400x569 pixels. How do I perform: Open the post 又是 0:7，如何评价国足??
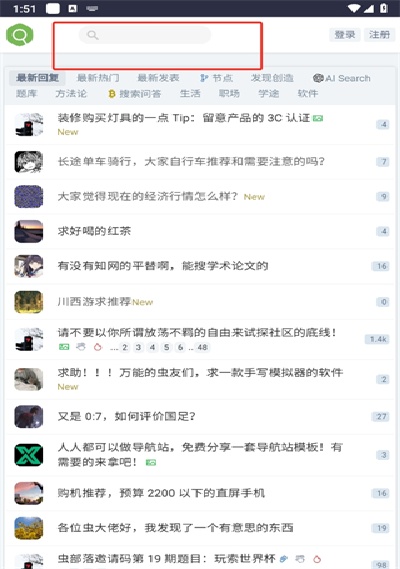126,416
